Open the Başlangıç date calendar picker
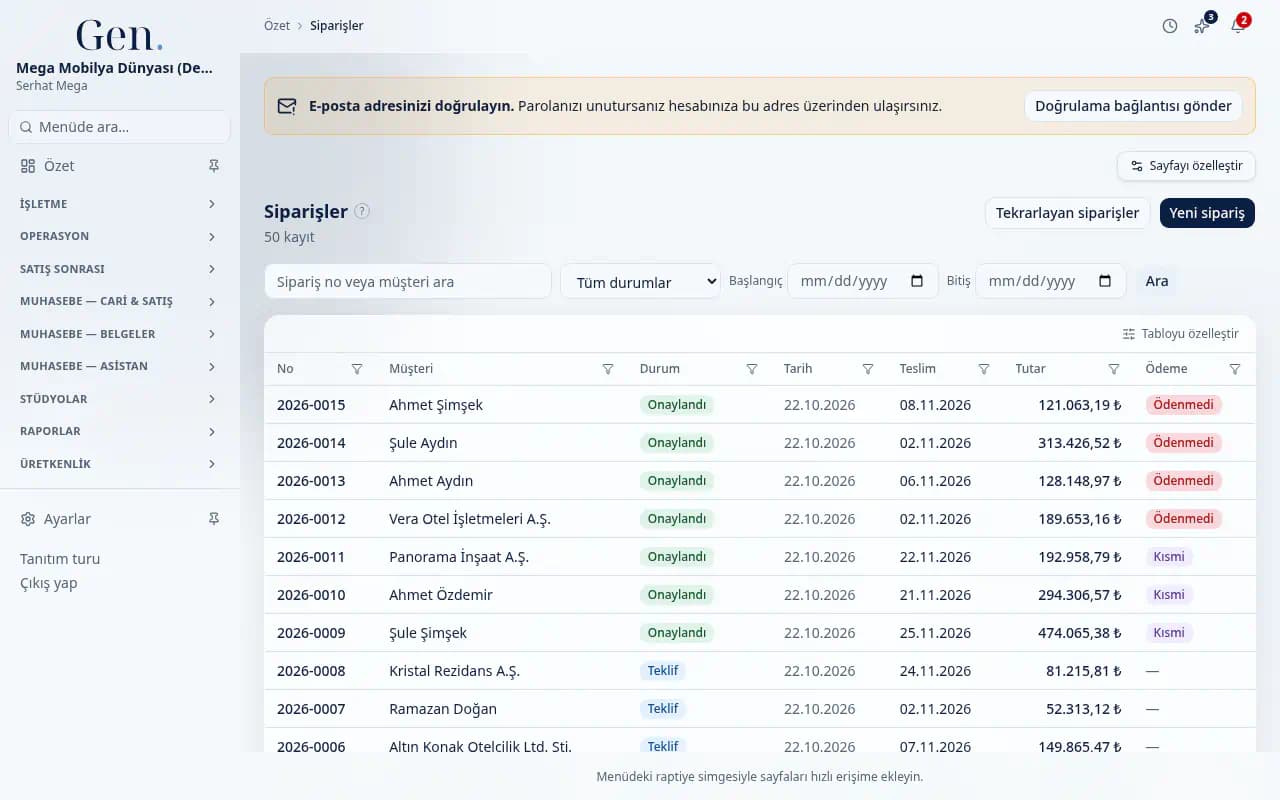This screenshot has height=800, width=1280. click(917, 281)
